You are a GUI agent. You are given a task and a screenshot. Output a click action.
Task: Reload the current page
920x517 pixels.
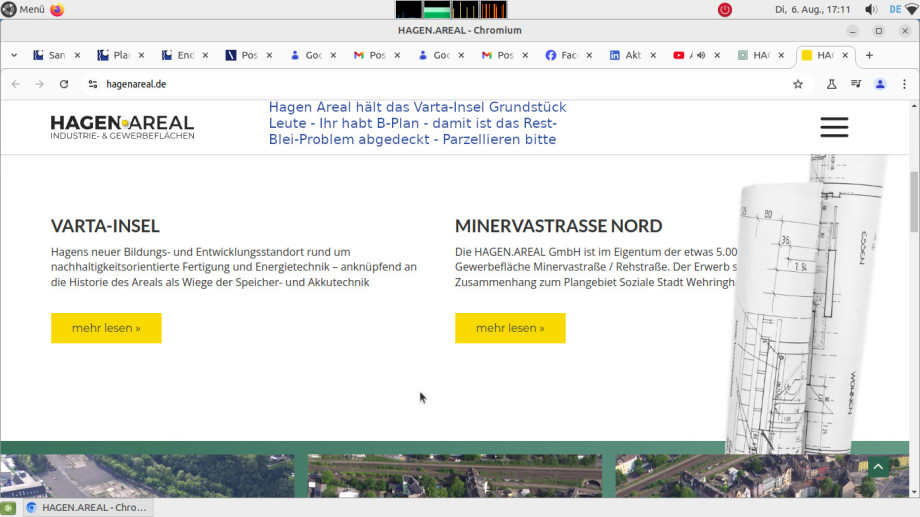pyautogui.click(x=64, y=84)
